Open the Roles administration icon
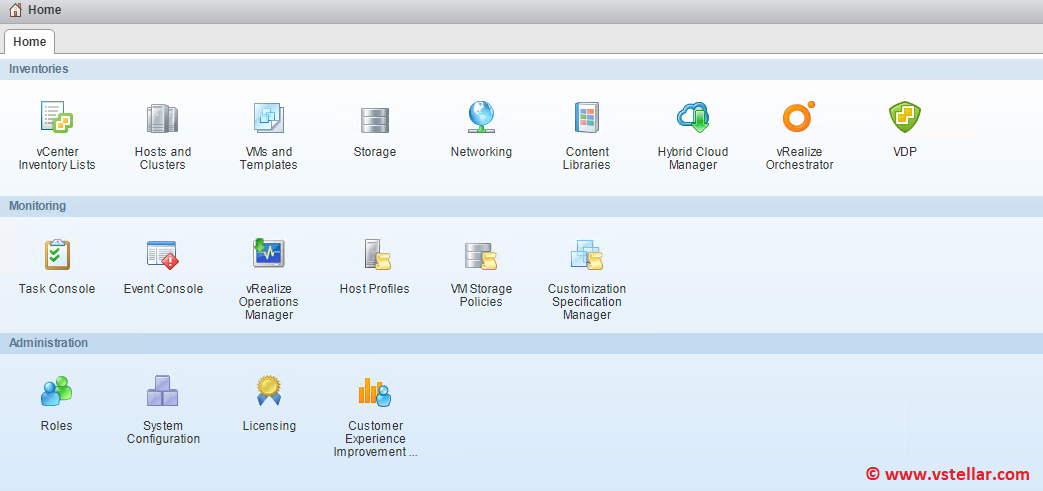The image size is (1043, 491). click(x=57, y=391)
